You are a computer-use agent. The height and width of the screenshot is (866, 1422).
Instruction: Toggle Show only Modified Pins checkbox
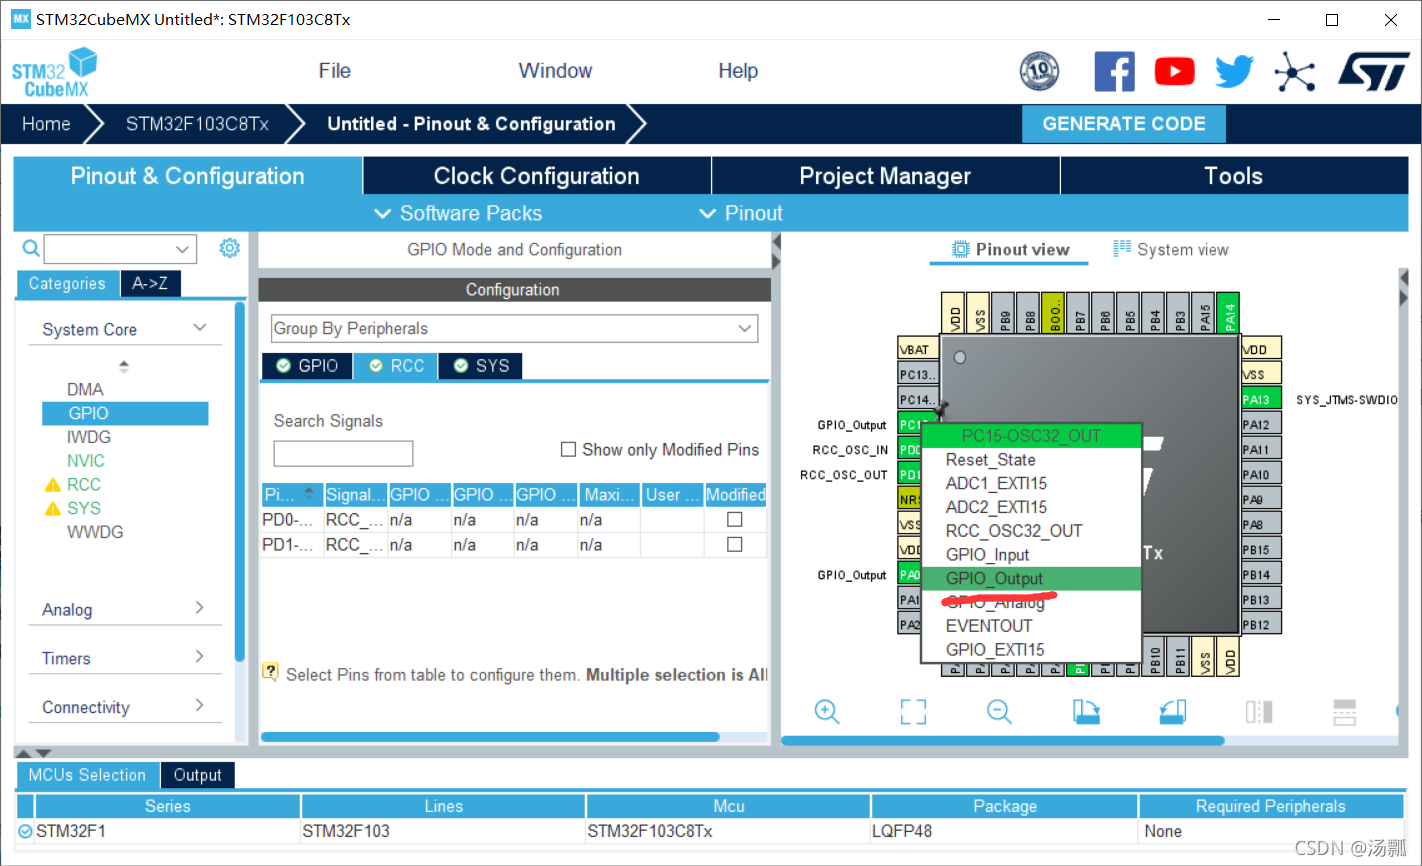point(568,449)
